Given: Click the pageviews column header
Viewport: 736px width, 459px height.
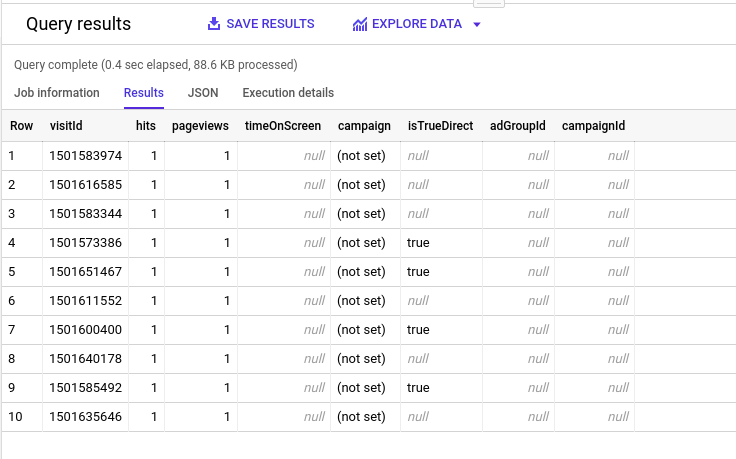Looking at the screenshot, I should coord(201,126).
